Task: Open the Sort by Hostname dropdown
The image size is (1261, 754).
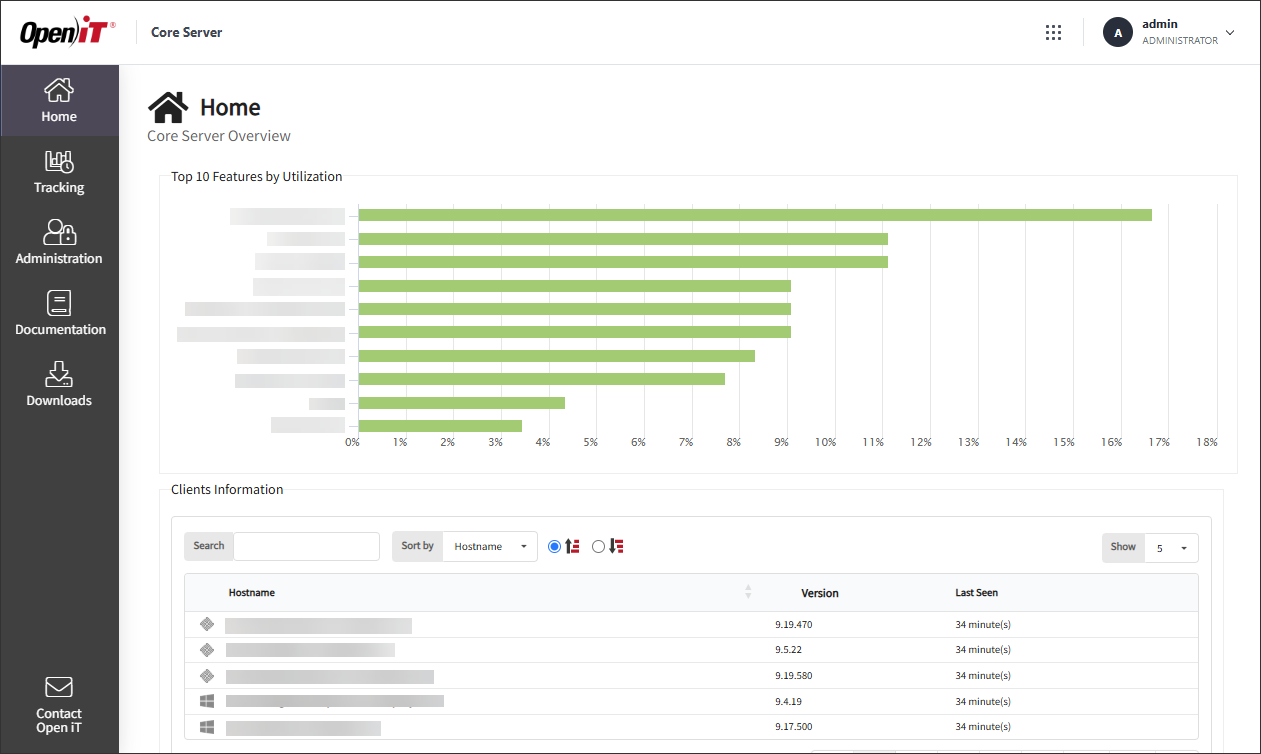Action: click(x=490, y=546)
